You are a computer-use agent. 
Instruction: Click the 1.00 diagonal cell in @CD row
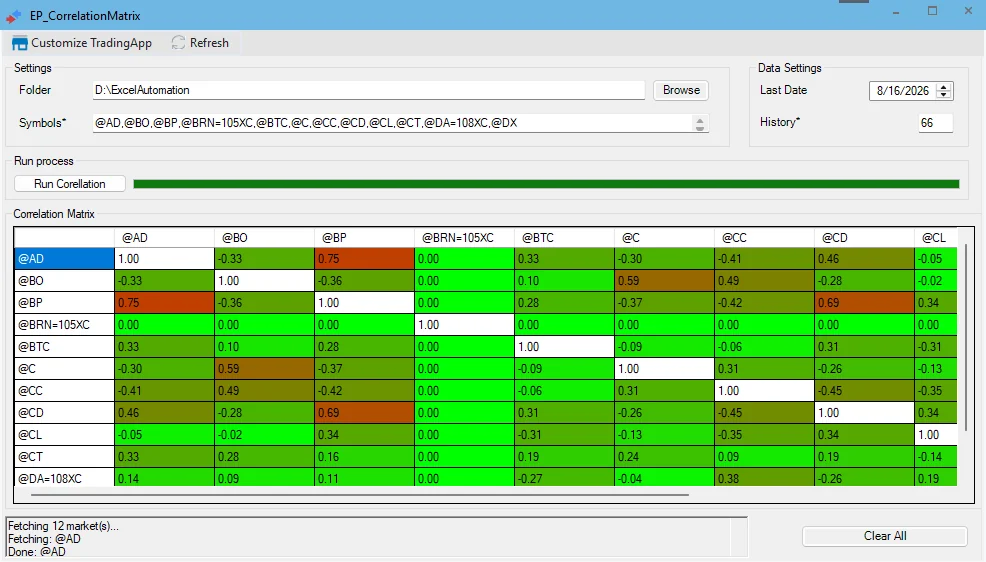864,412
